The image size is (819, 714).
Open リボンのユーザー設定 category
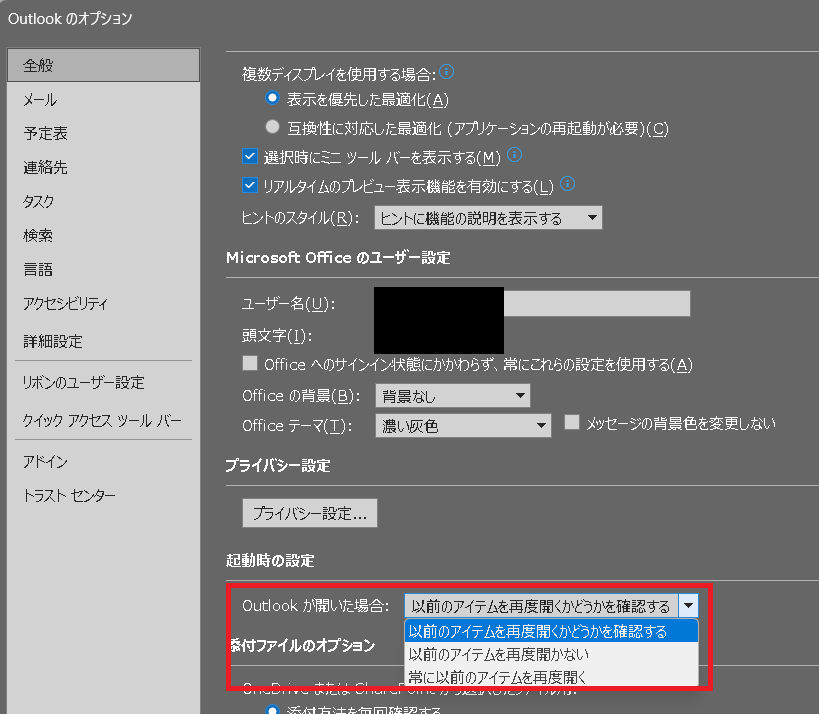pyautogui.click(x=103, y=382)
